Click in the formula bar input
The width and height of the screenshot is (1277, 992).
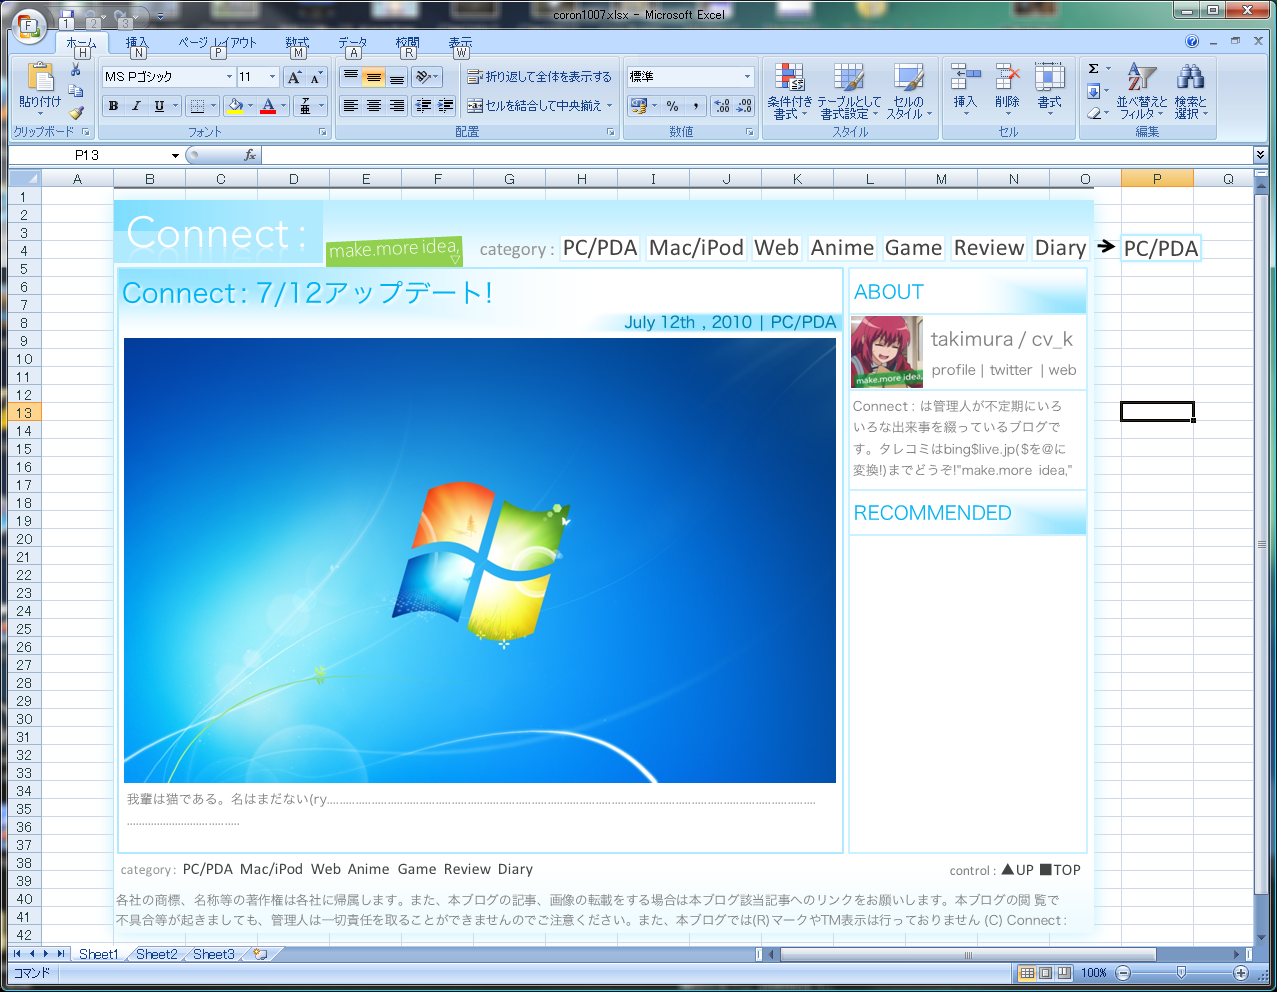[757, 155]
